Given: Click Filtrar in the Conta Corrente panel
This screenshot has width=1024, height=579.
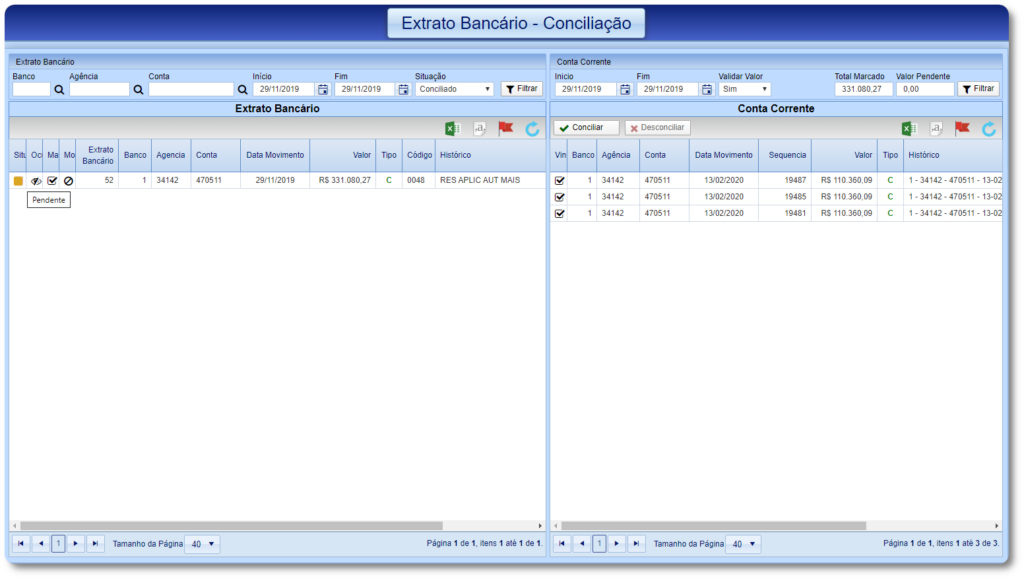Looking at the screenshot, I should click(x=978, y=89).
